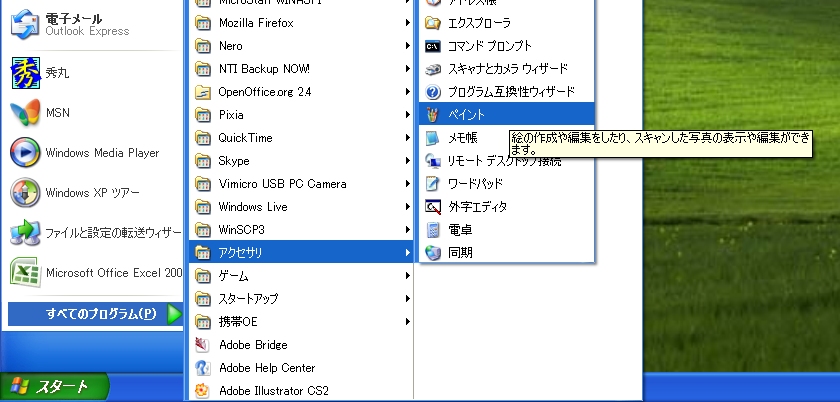Click the Adobe Bridge label text
The image size is (840, 402).
(x=253, y=345)
